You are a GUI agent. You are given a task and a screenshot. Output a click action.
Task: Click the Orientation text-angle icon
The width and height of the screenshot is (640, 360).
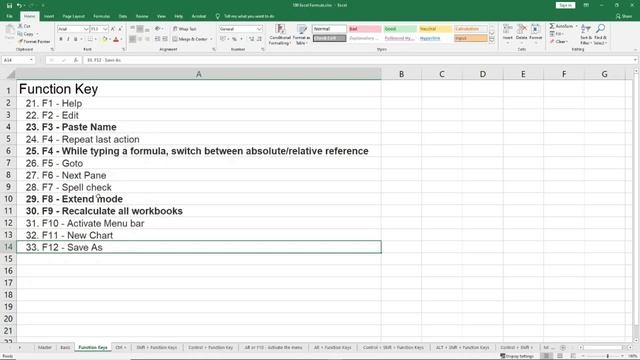(158, 29)
